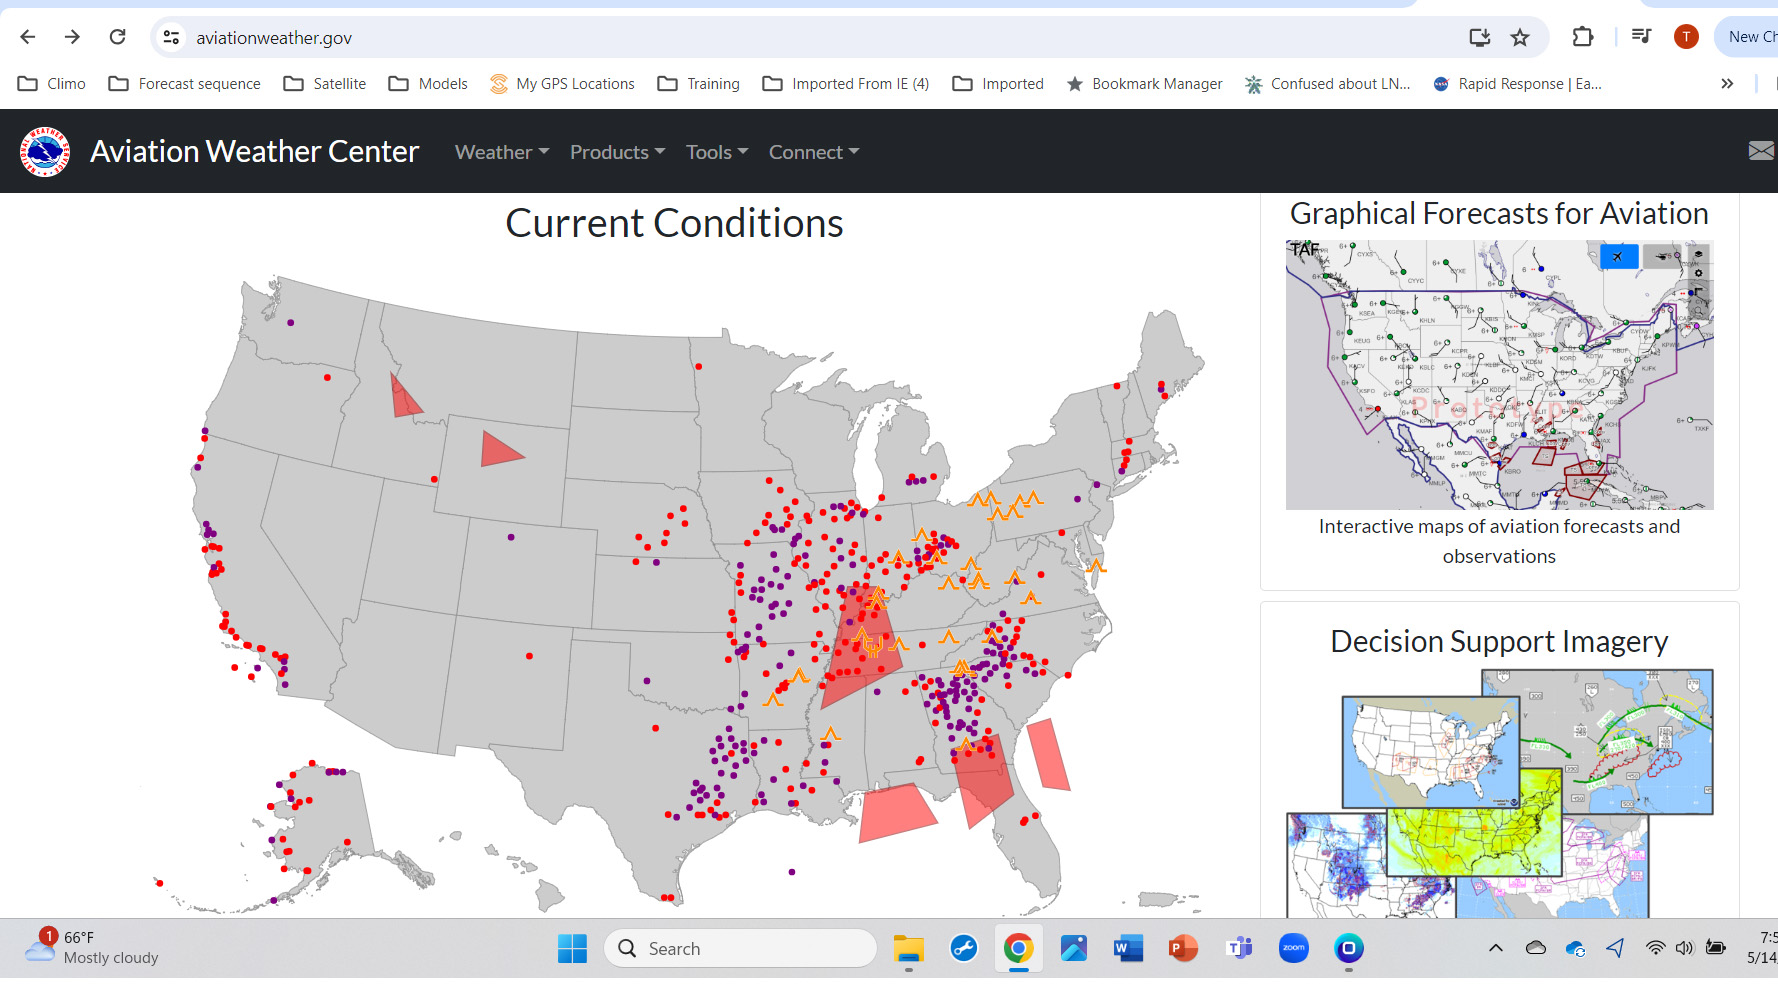Screen dimensions: 1778x1001
Task: Open the Bookmark Manager bookmark
Action: click(x=1145, y=84)
